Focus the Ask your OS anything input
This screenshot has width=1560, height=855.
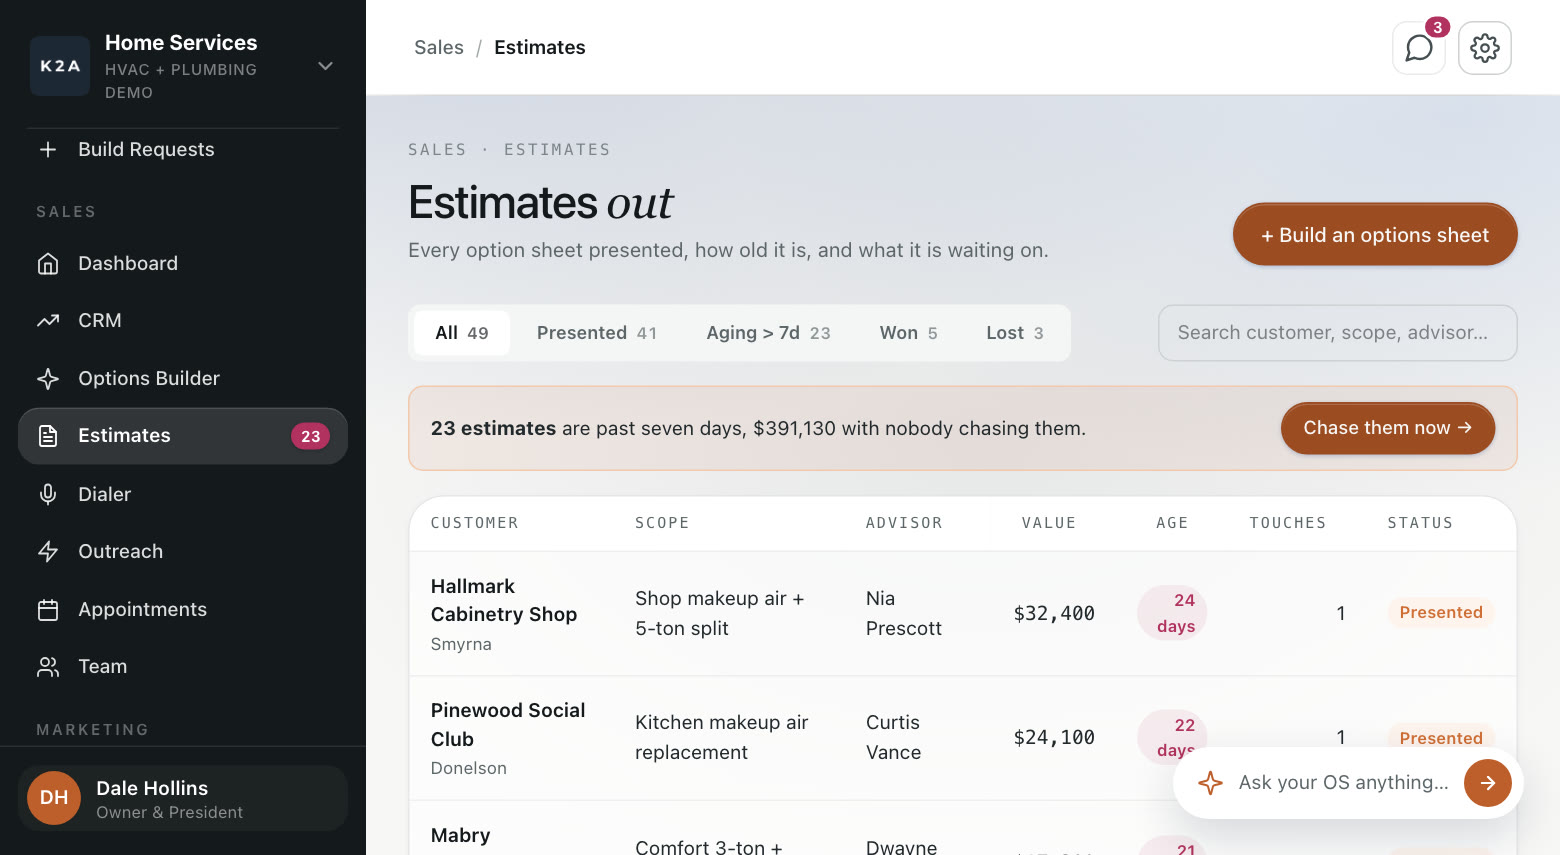(1343, 783)
